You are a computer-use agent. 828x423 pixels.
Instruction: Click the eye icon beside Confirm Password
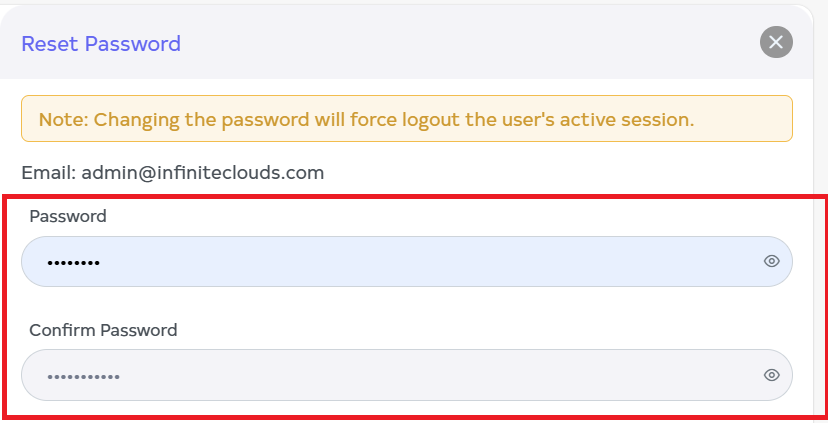point(771,375)
